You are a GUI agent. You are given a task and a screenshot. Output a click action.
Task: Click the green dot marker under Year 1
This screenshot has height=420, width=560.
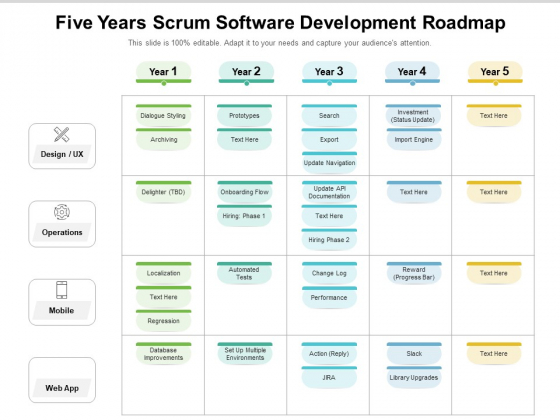164,84
